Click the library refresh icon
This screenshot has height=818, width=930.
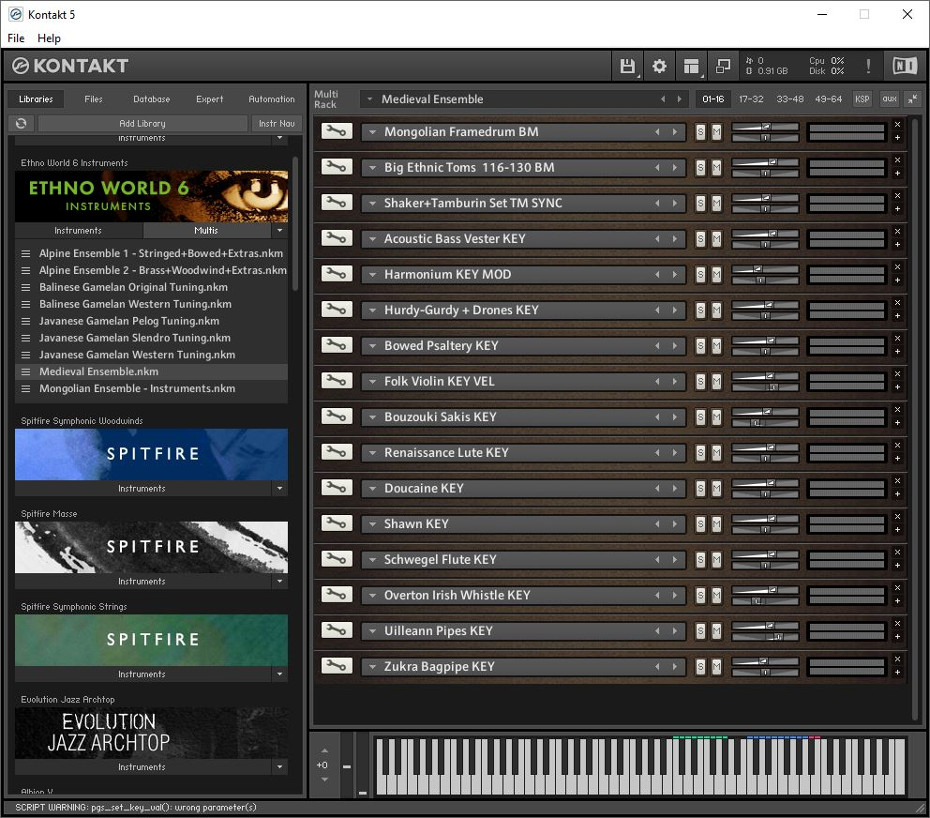point(21,123)
